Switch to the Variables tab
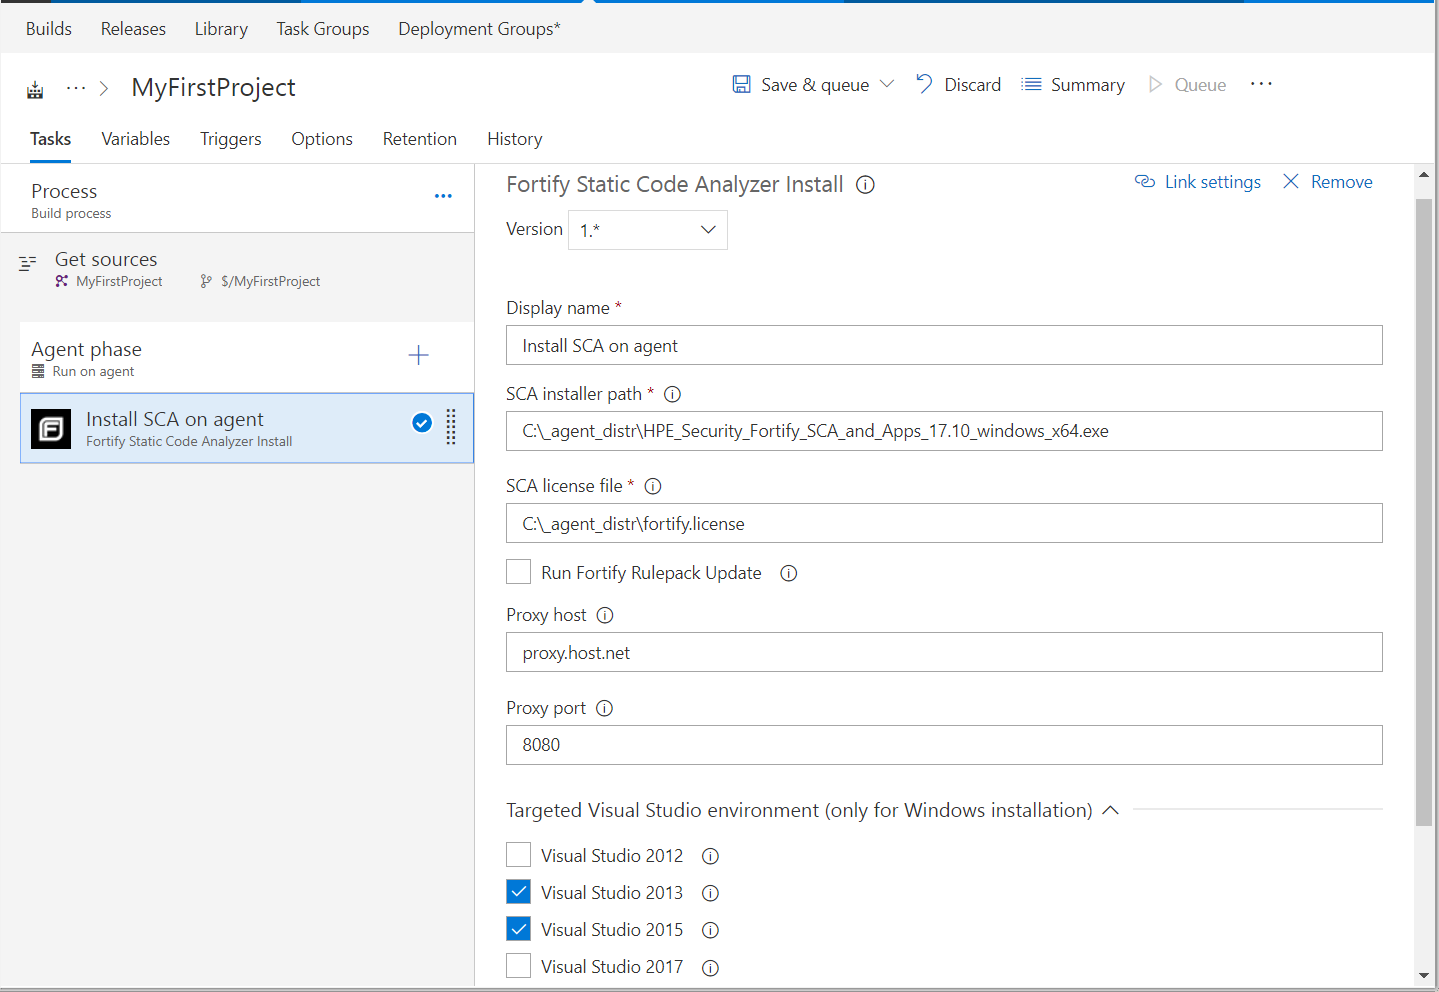This screenshot has height=992, width=1439. coord(135,139)
